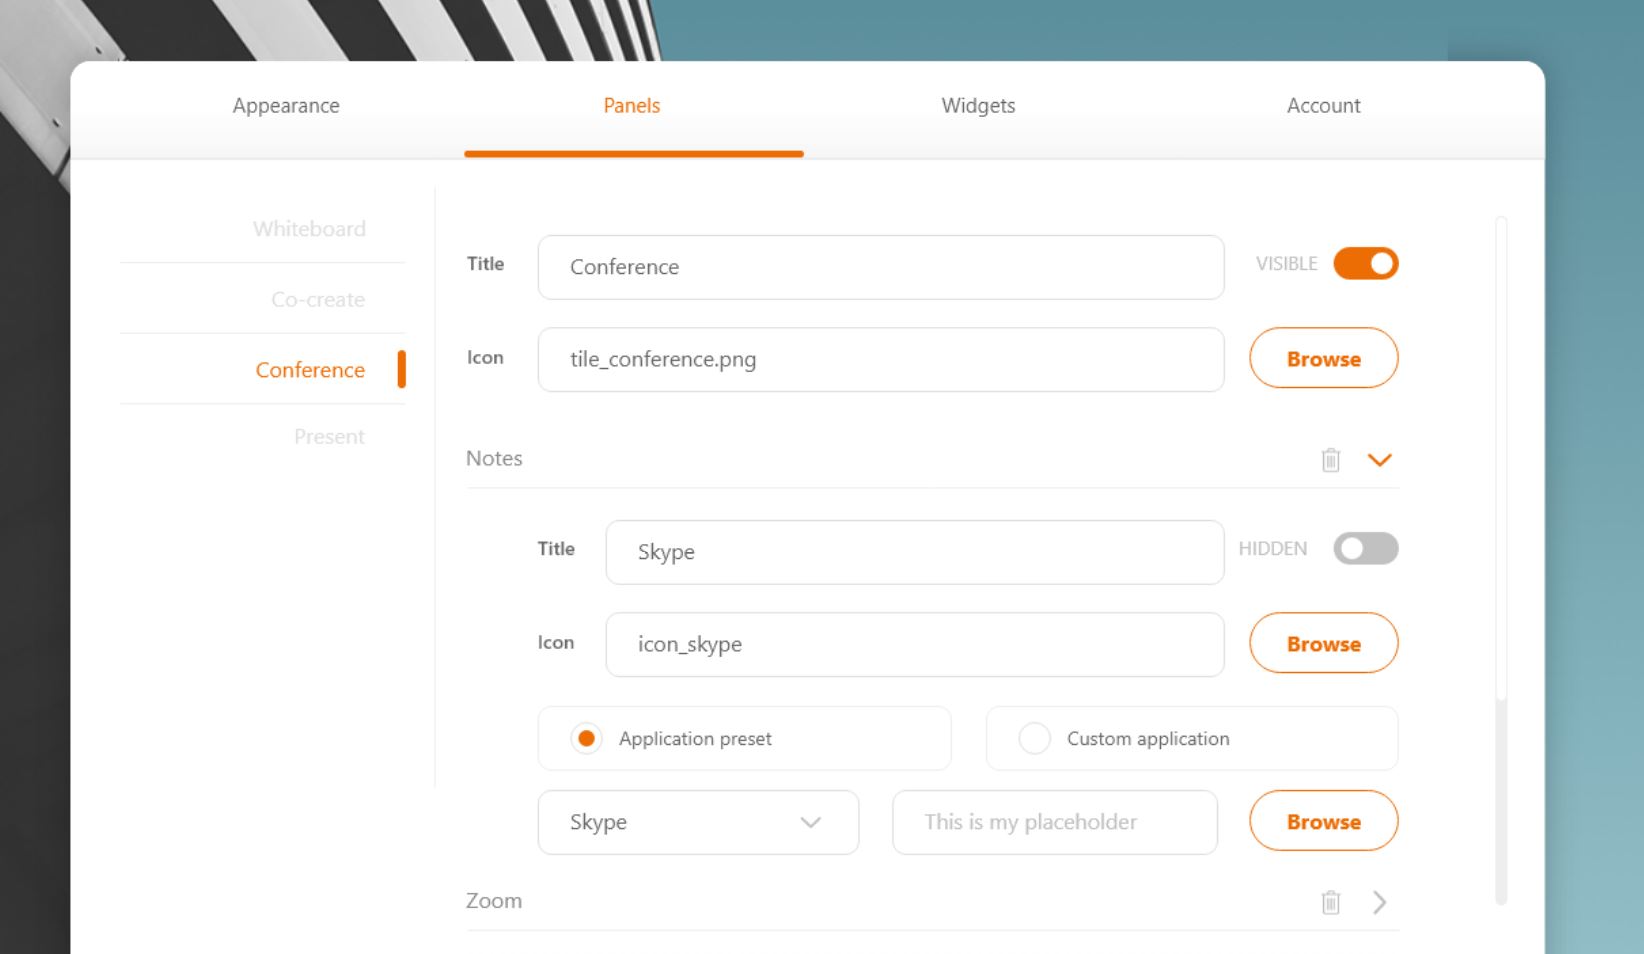
Task: Click the Conference panel Title input field
Action: click(880, 267)
